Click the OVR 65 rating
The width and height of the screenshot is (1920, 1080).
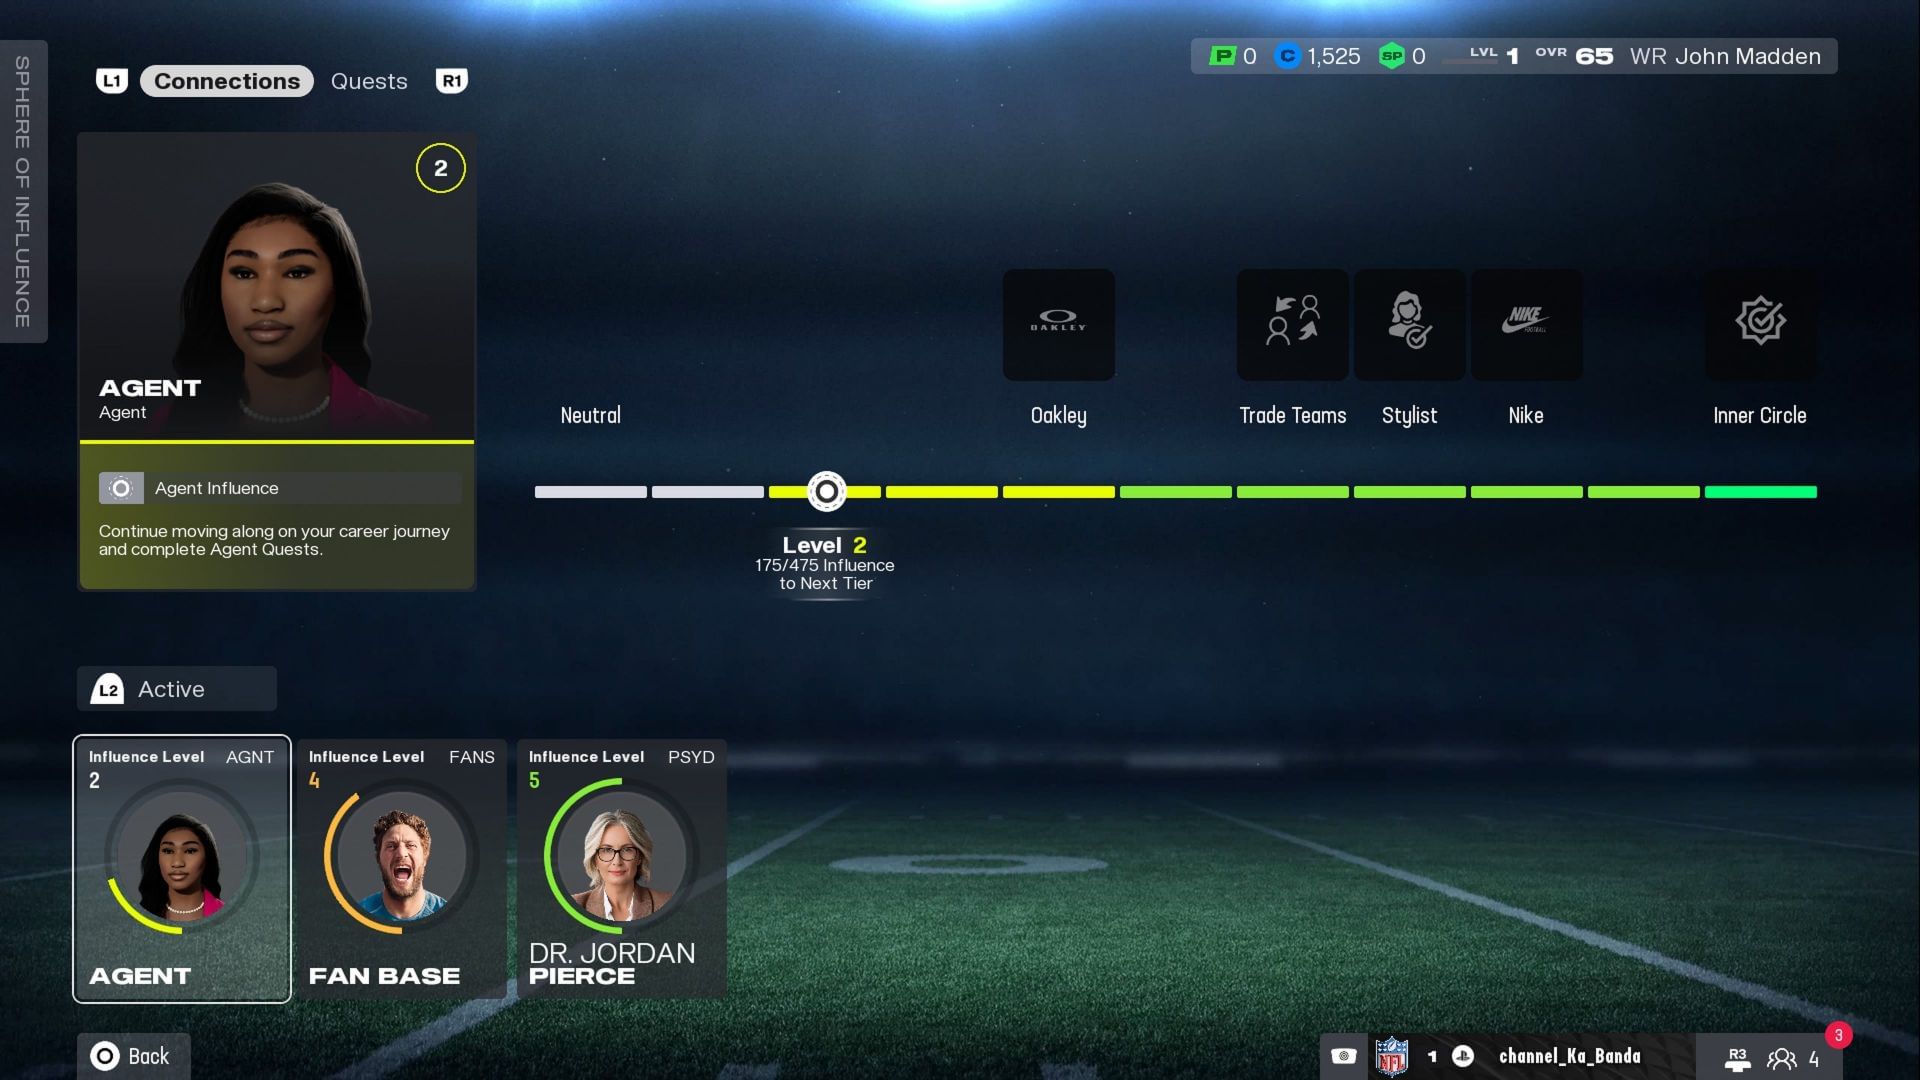click(x=1574, y=56)
